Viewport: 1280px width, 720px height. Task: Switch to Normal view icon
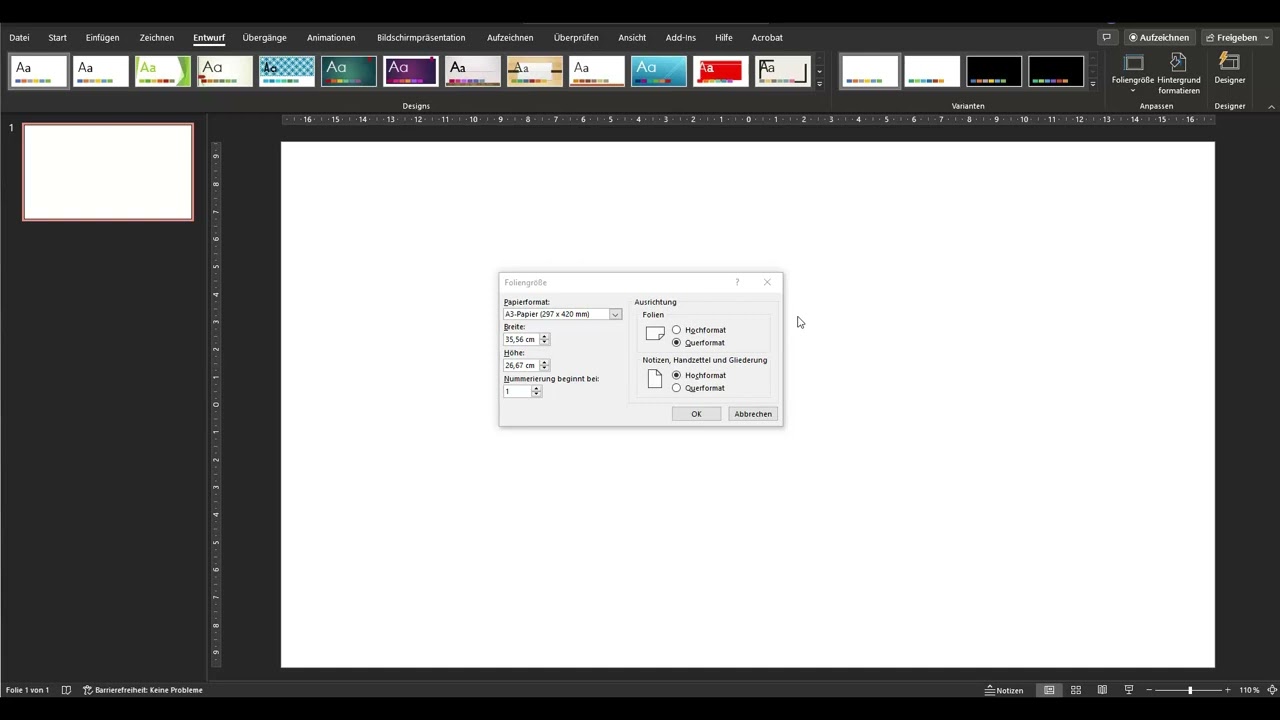1049,690
